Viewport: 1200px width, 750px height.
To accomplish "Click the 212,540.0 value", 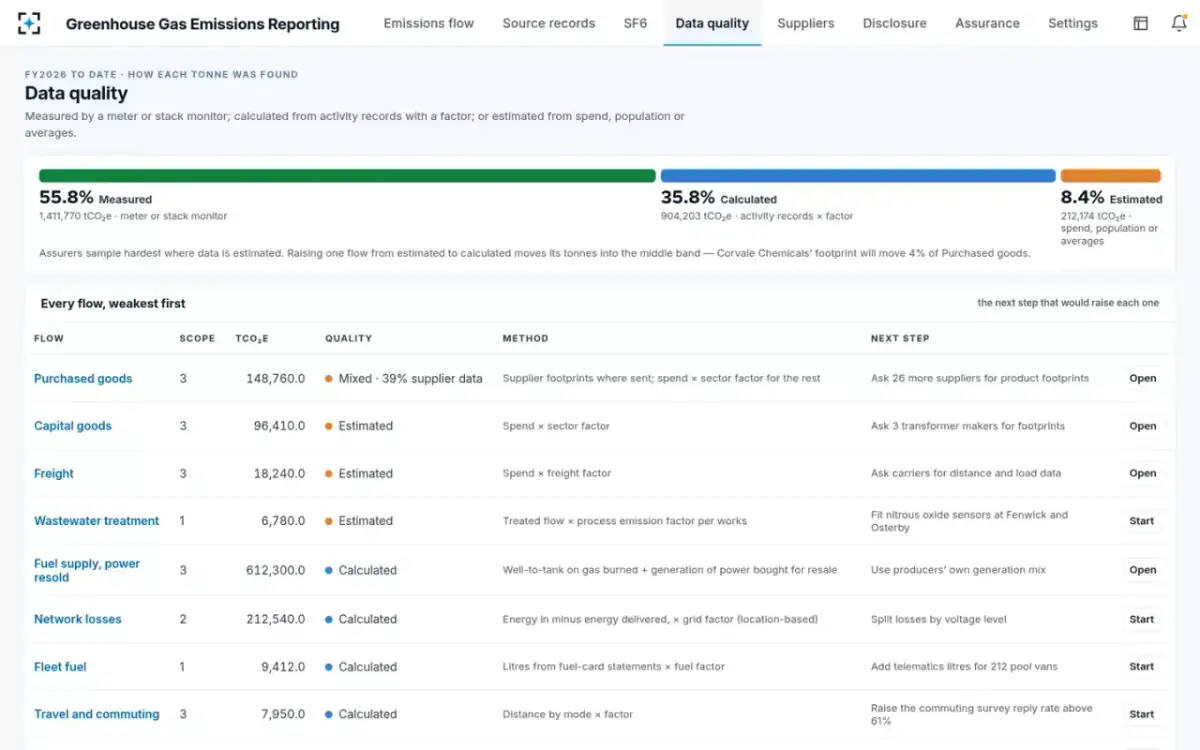I will [275, 619].
